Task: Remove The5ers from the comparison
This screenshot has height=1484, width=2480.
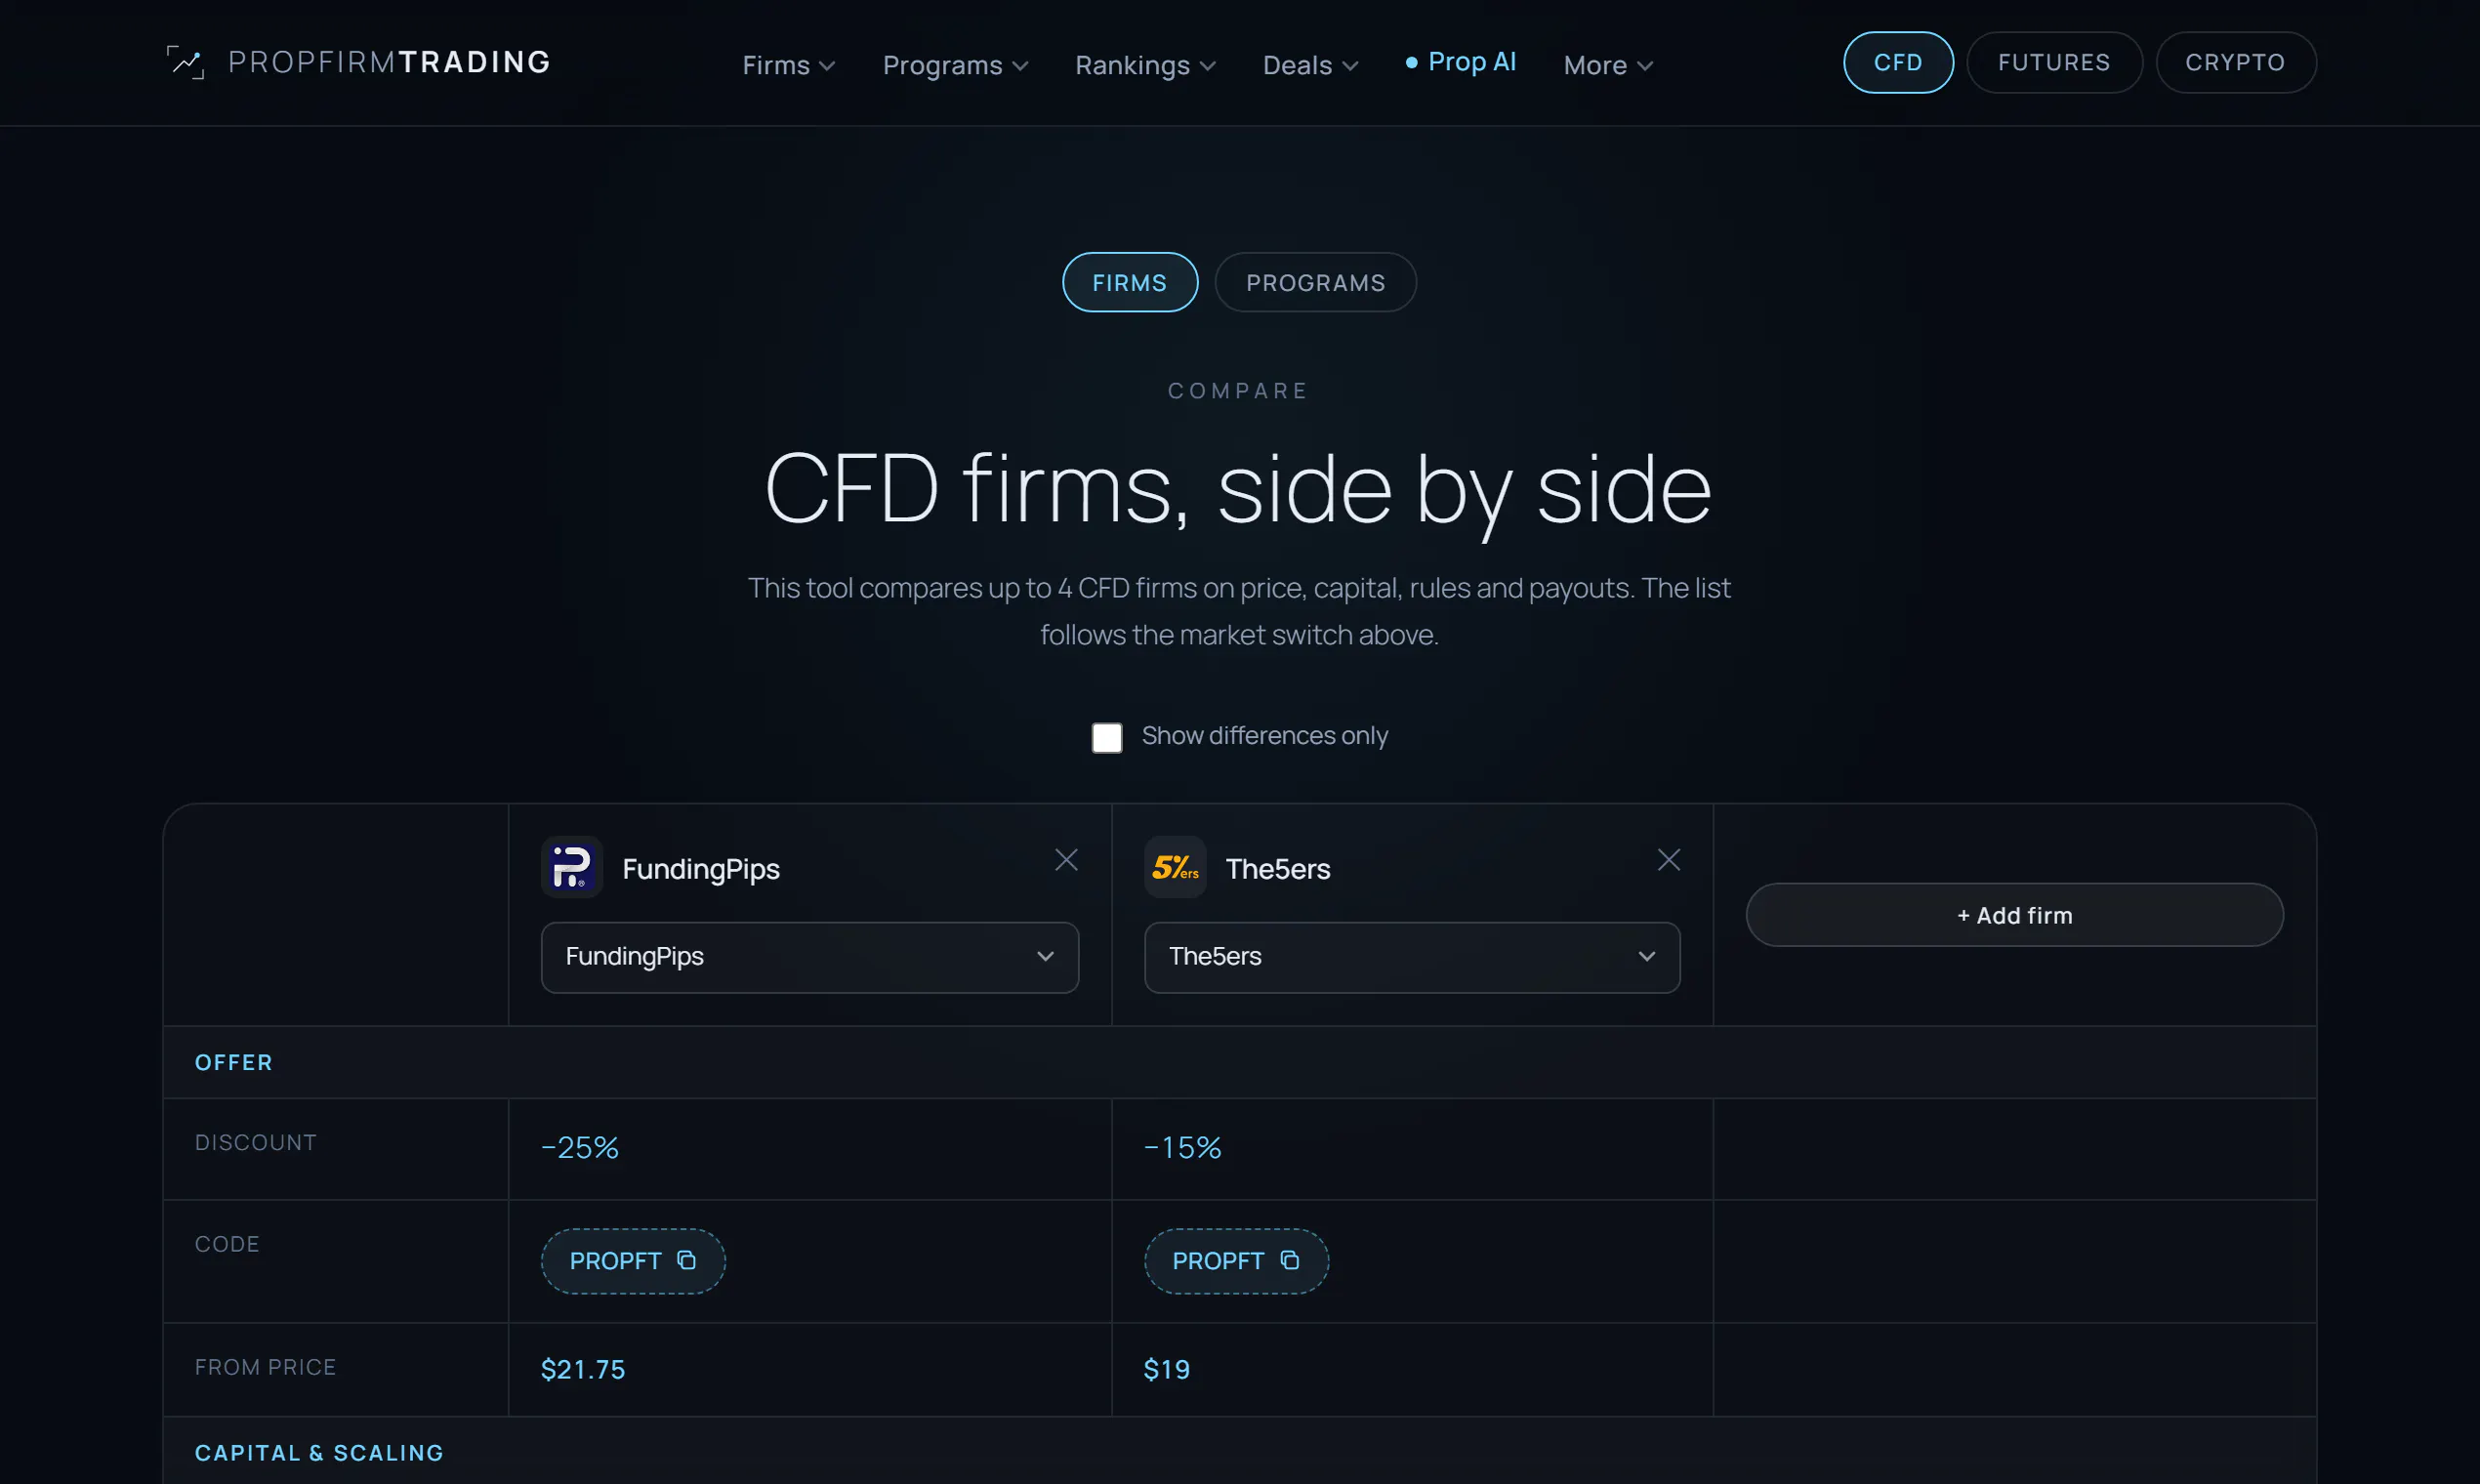Action: 1669,860
